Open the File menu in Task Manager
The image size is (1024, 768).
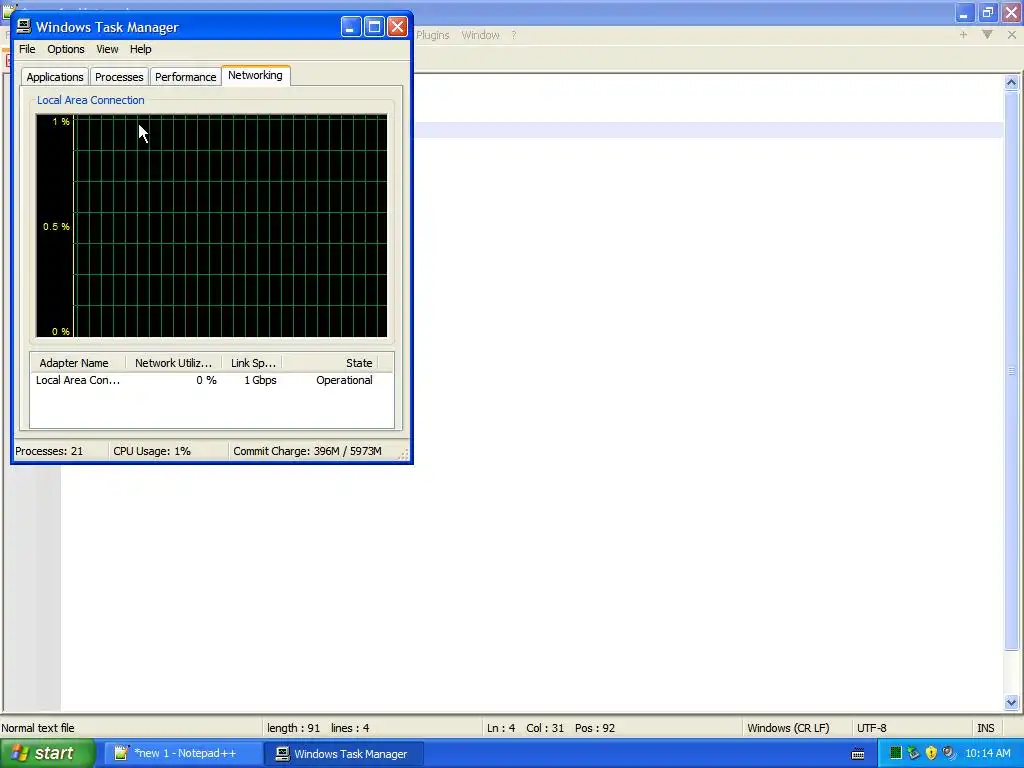27,49
